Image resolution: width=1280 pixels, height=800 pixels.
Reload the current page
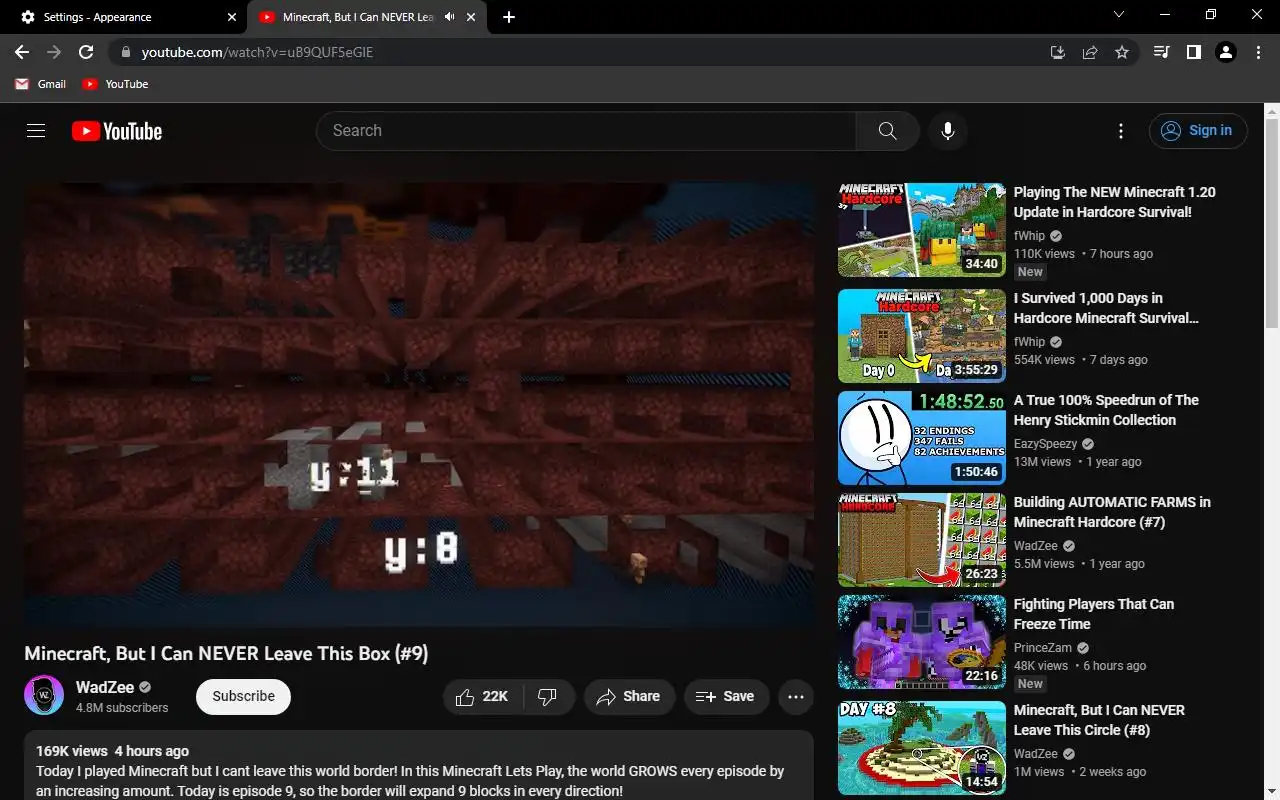click(x=86, y=52)
